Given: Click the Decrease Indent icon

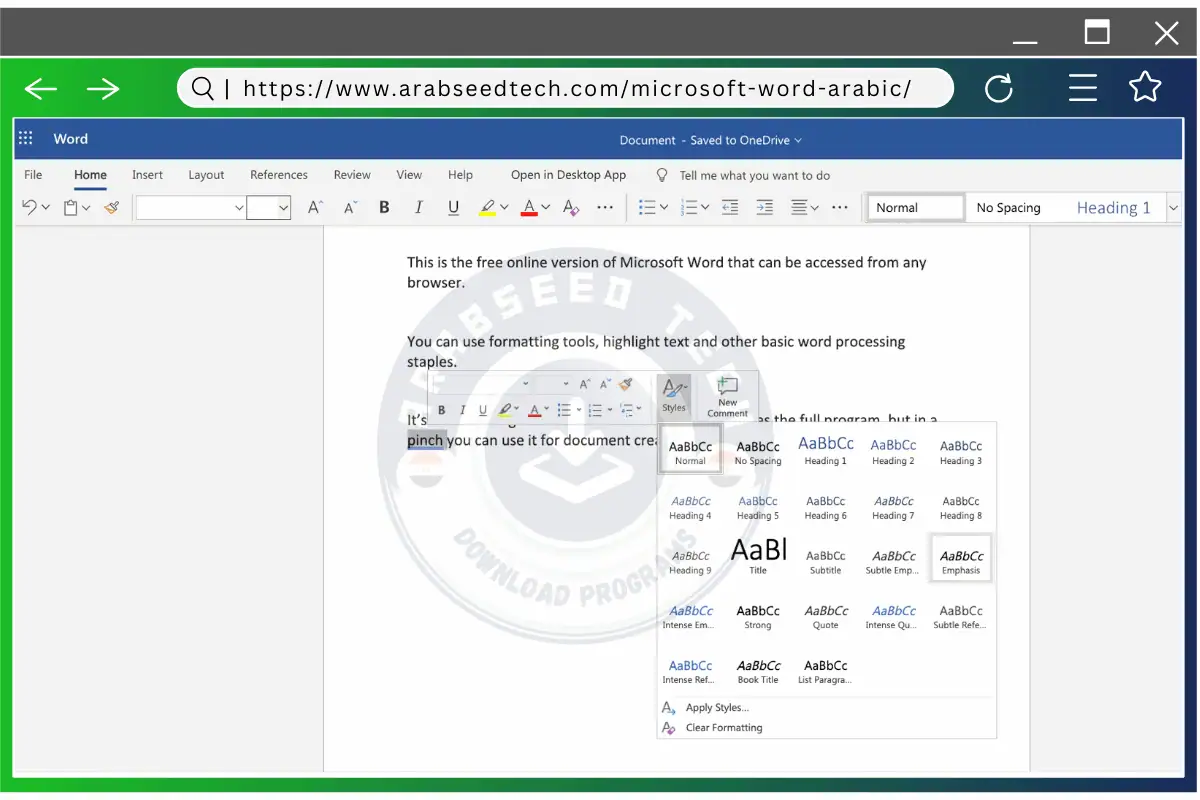Looking at the screenshot, I should click(730, 208).
